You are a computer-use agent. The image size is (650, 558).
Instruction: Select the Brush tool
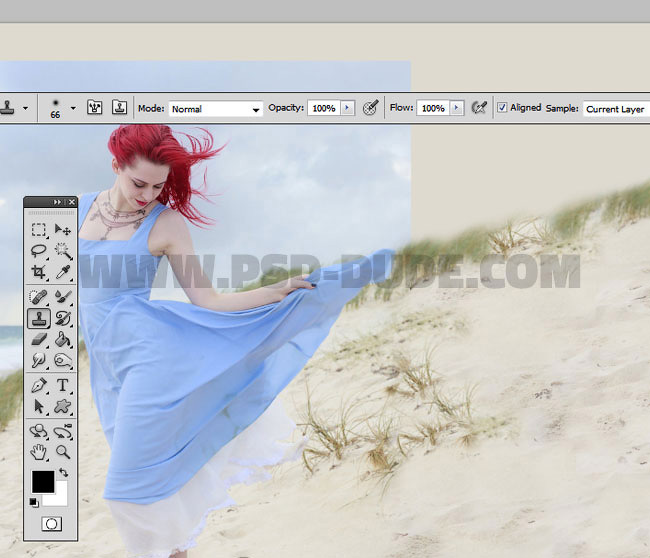pos(63,297)
